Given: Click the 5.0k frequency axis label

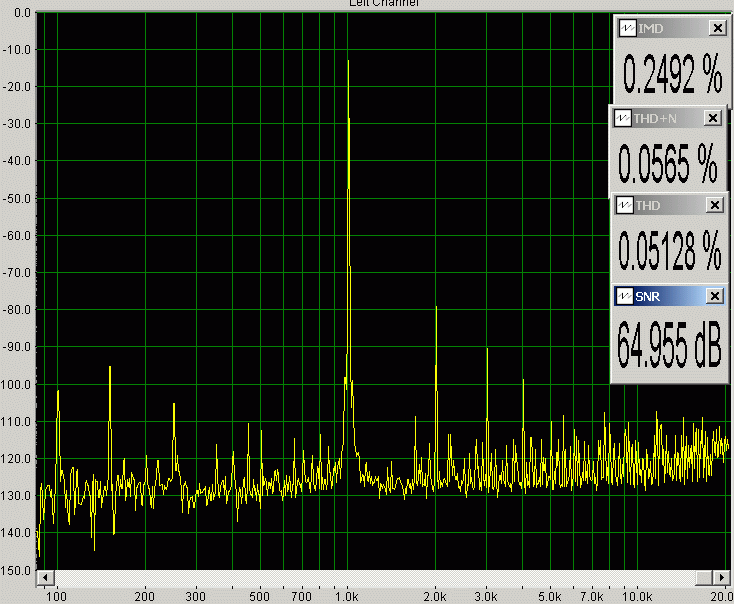Looking at the screenshot, I should coord(550,597).
